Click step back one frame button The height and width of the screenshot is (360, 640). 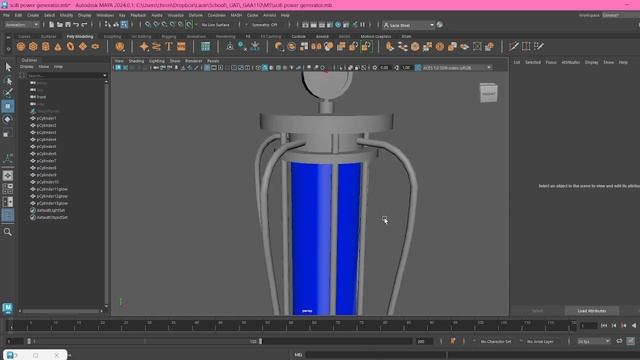[614, 326]
